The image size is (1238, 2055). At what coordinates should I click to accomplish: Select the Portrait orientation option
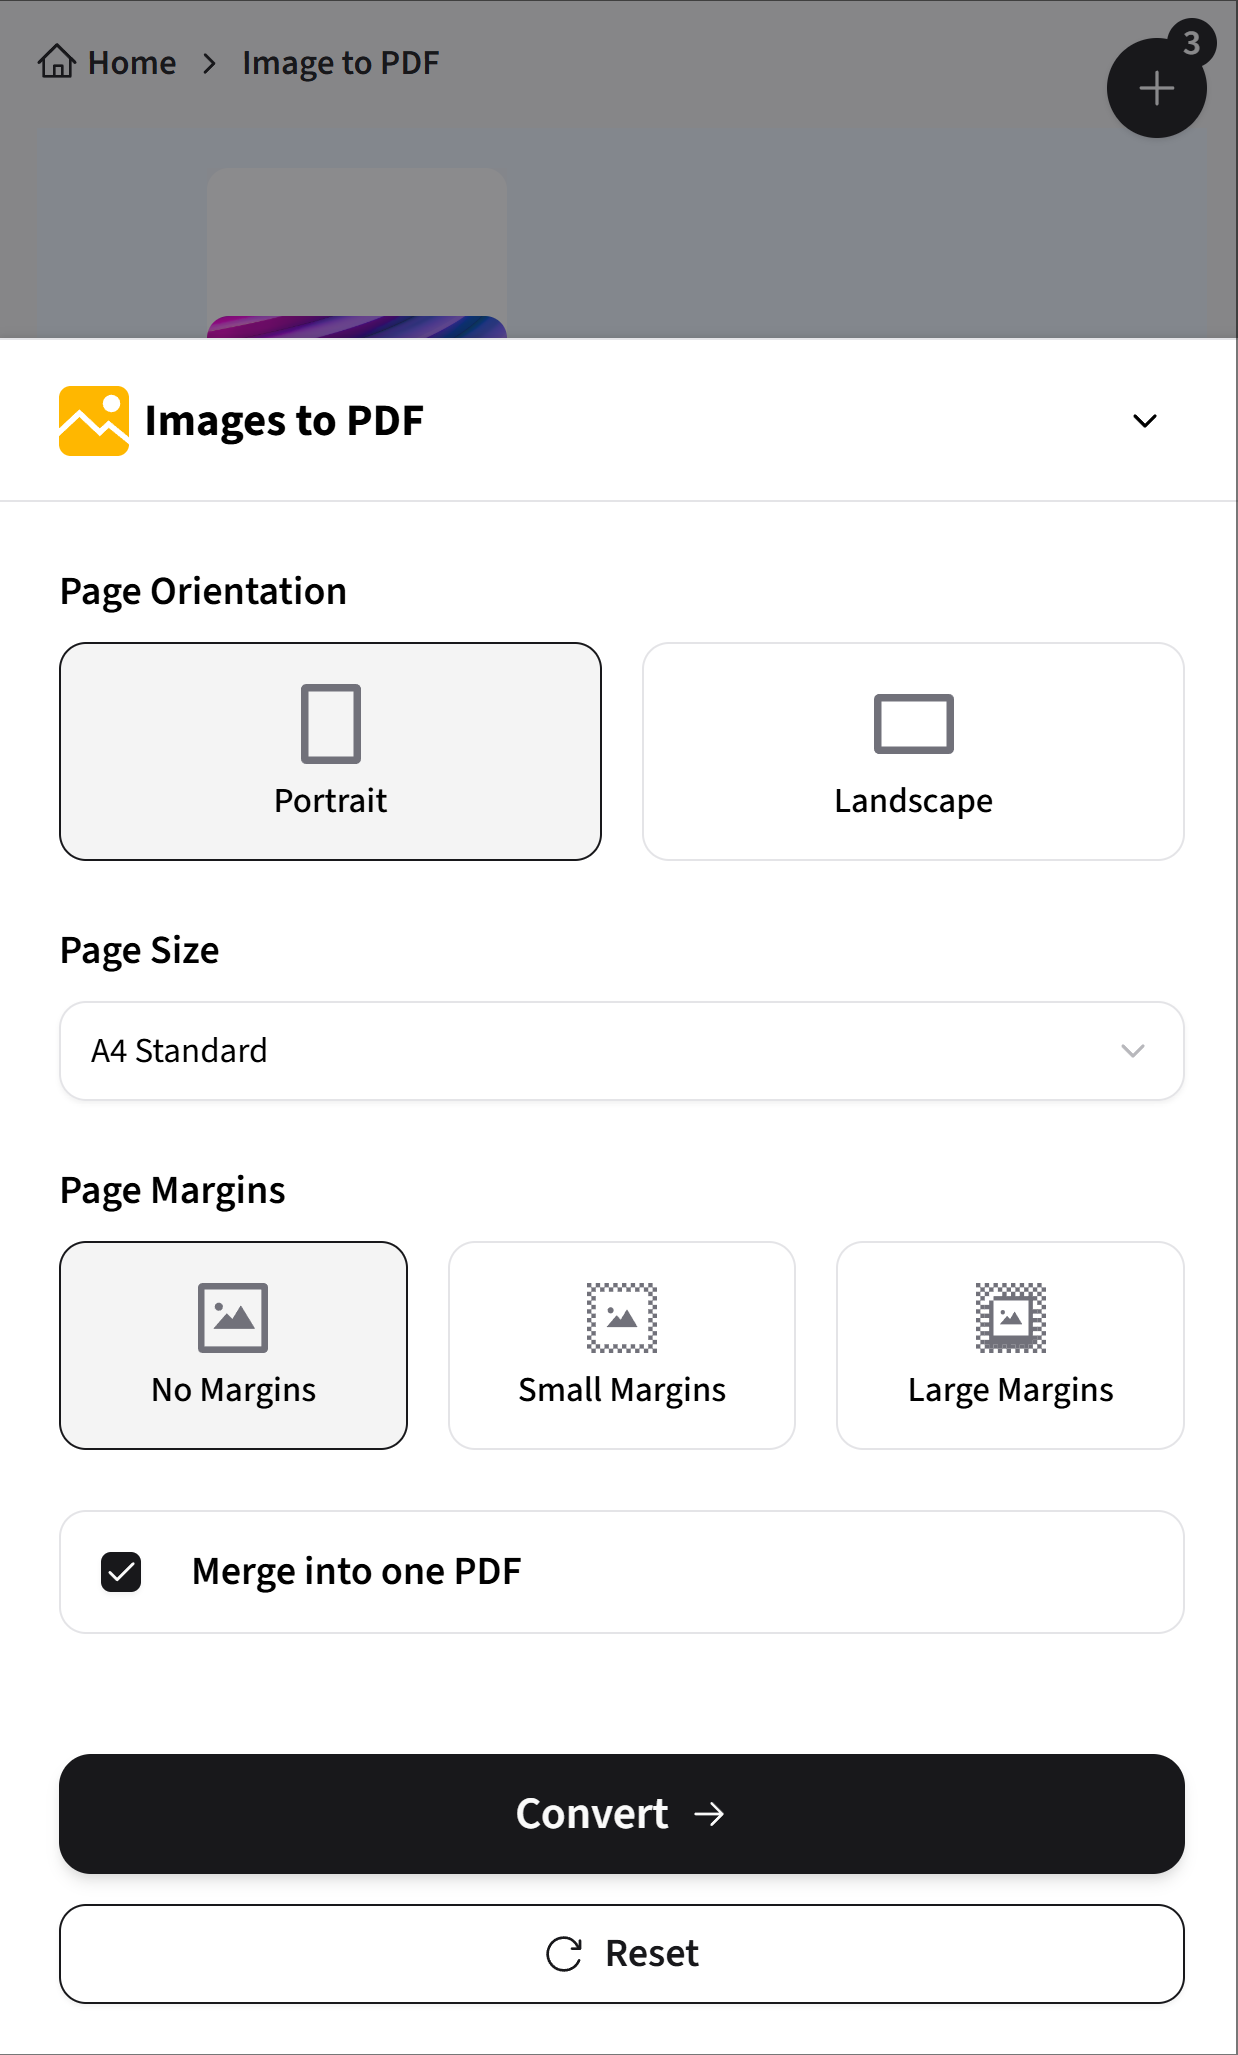330,750
